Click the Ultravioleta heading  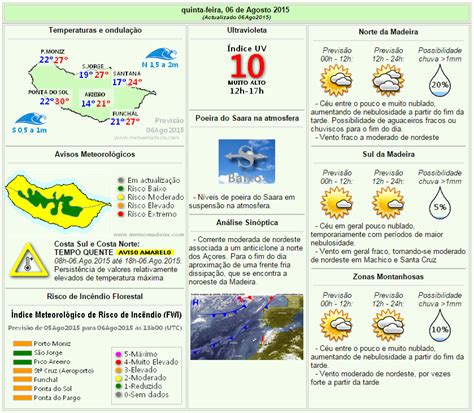pos(247,30)
